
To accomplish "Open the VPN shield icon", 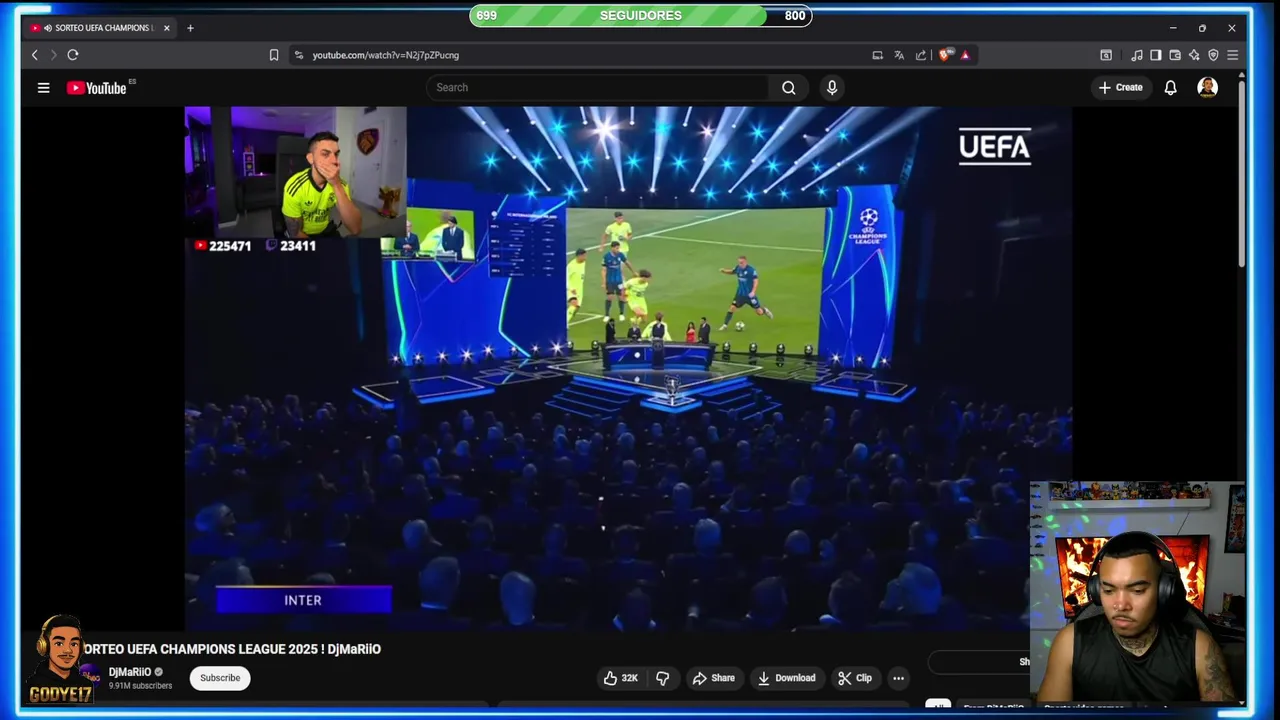I will coord(1213,55).
